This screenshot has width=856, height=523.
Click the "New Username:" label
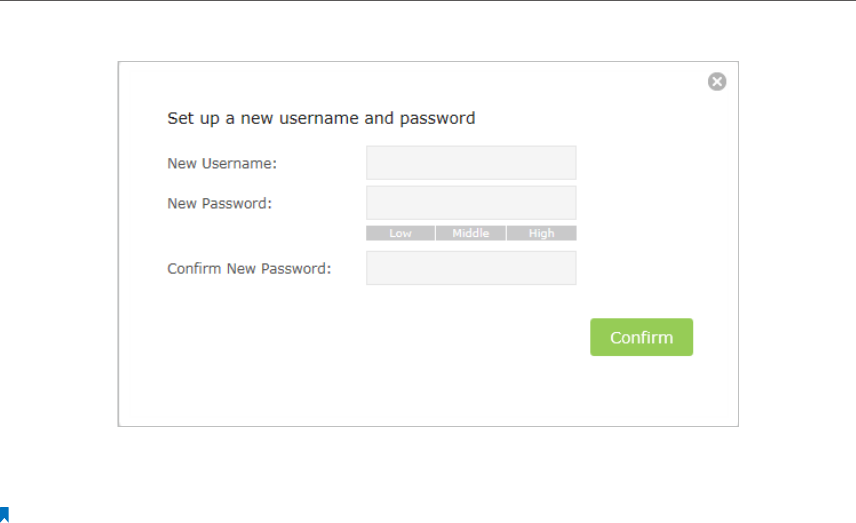tap(222, 163)
